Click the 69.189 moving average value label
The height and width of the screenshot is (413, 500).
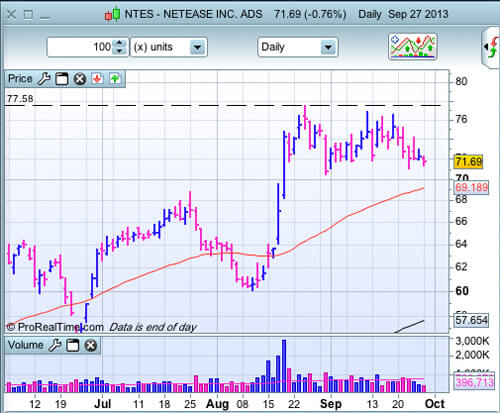pyautogui.click(x=471, y=187)
